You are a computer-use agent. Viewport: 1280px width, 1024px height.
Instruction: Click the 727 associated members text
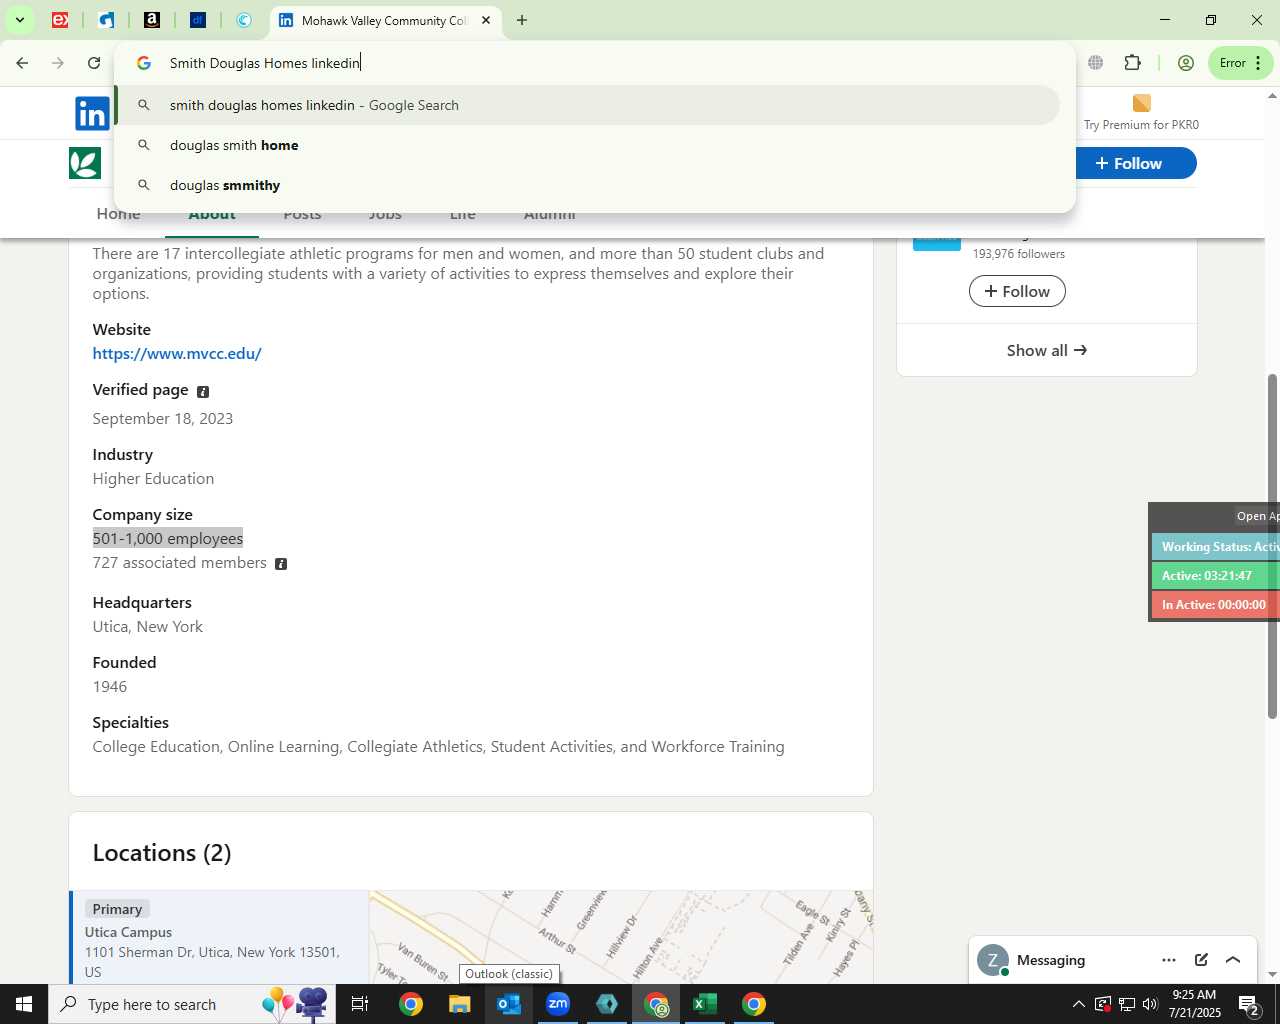click(x=180, y=563)
